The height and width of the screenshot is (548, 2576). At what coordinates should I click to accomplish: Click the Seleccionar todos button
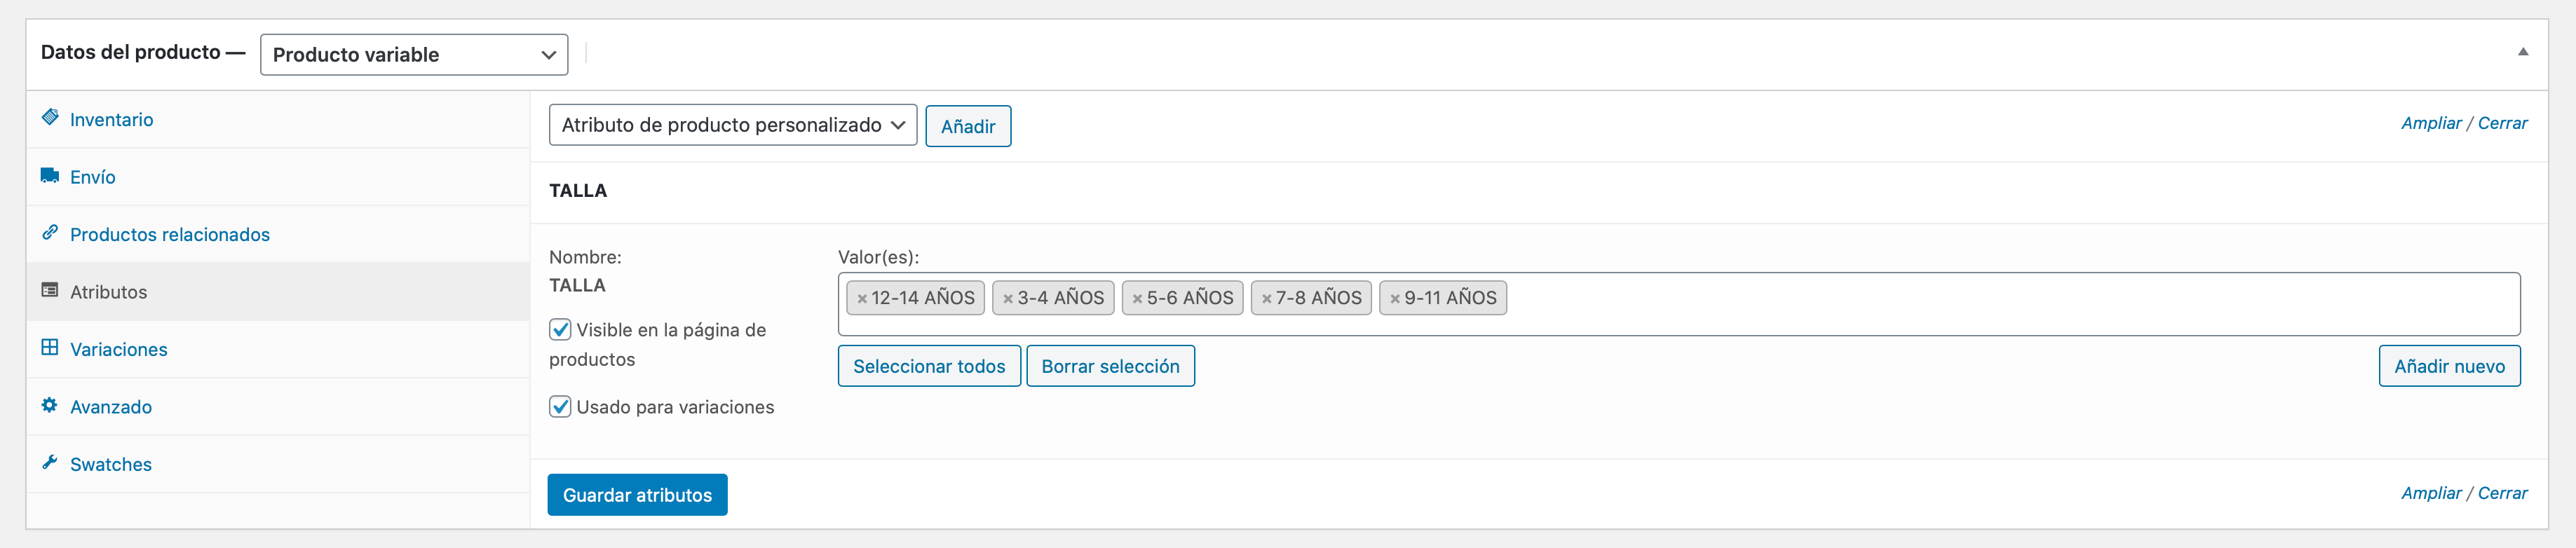click(x=929, y=366)
